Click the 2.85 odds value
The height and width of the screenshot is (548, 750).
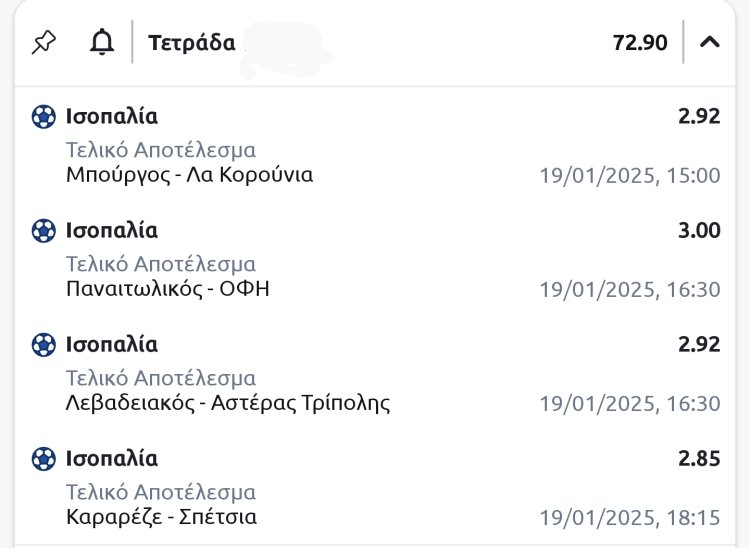pyautogui.click(x=699, y=459)
